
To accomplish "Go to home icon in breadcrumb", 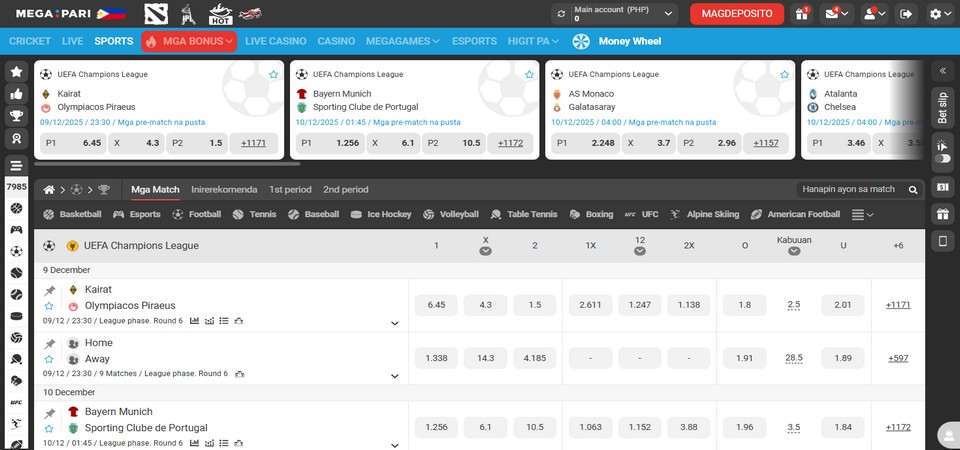I will pos(49,190).
